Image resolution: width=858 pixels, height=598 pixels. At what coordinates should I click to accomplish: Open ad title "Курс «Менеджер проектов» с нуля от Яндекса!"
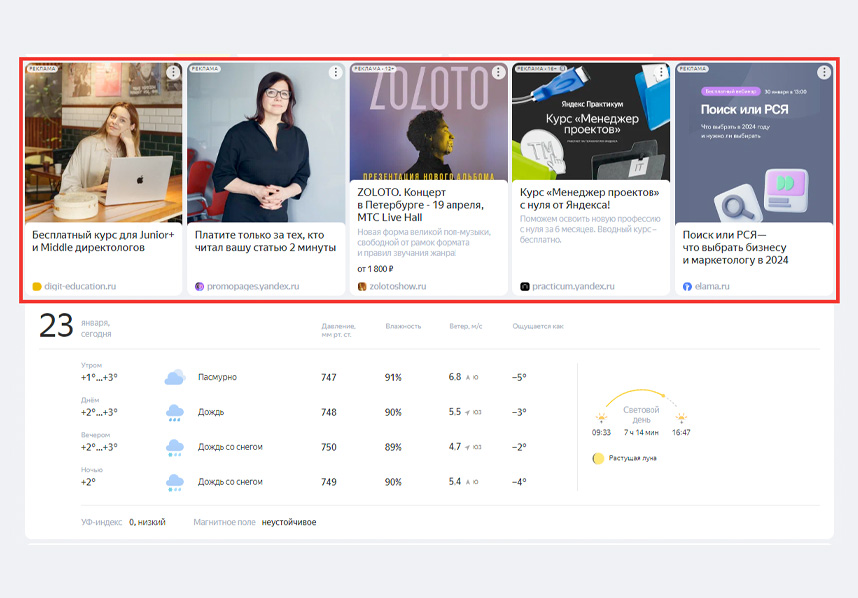(x=589, y=199)
